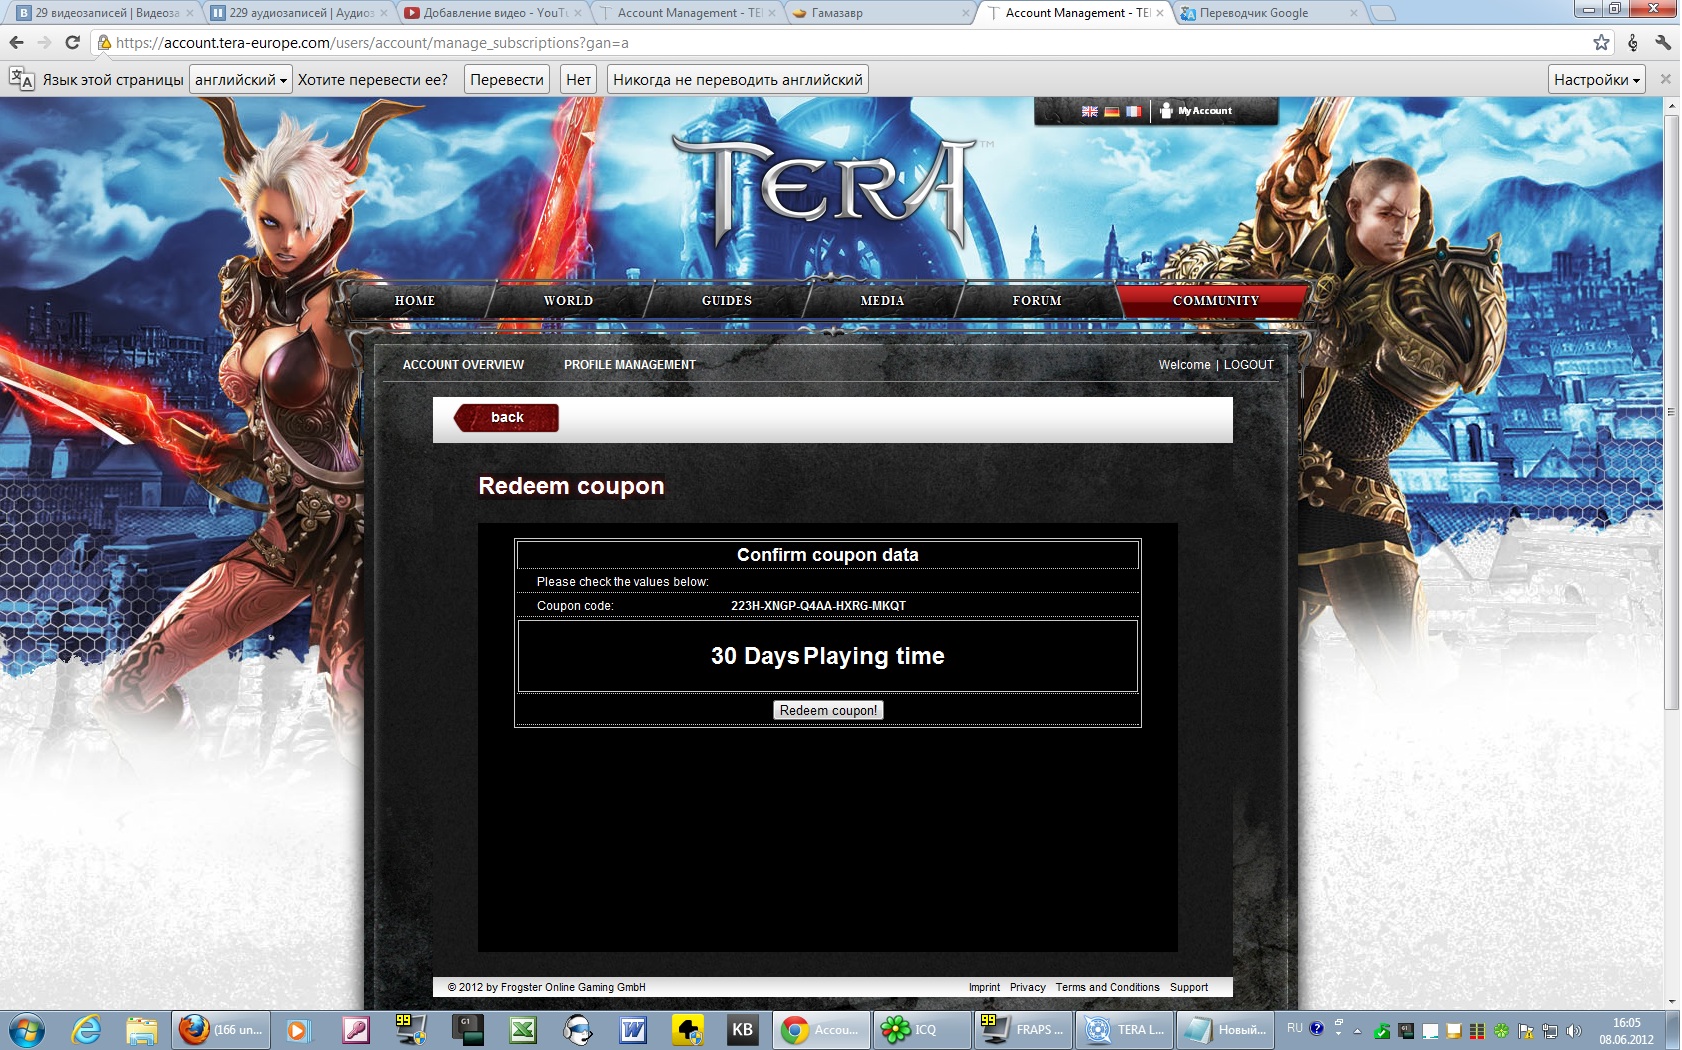Click the page vertical scrollbar
Screen dimensions: 1682x1050
coord(1672,412)
